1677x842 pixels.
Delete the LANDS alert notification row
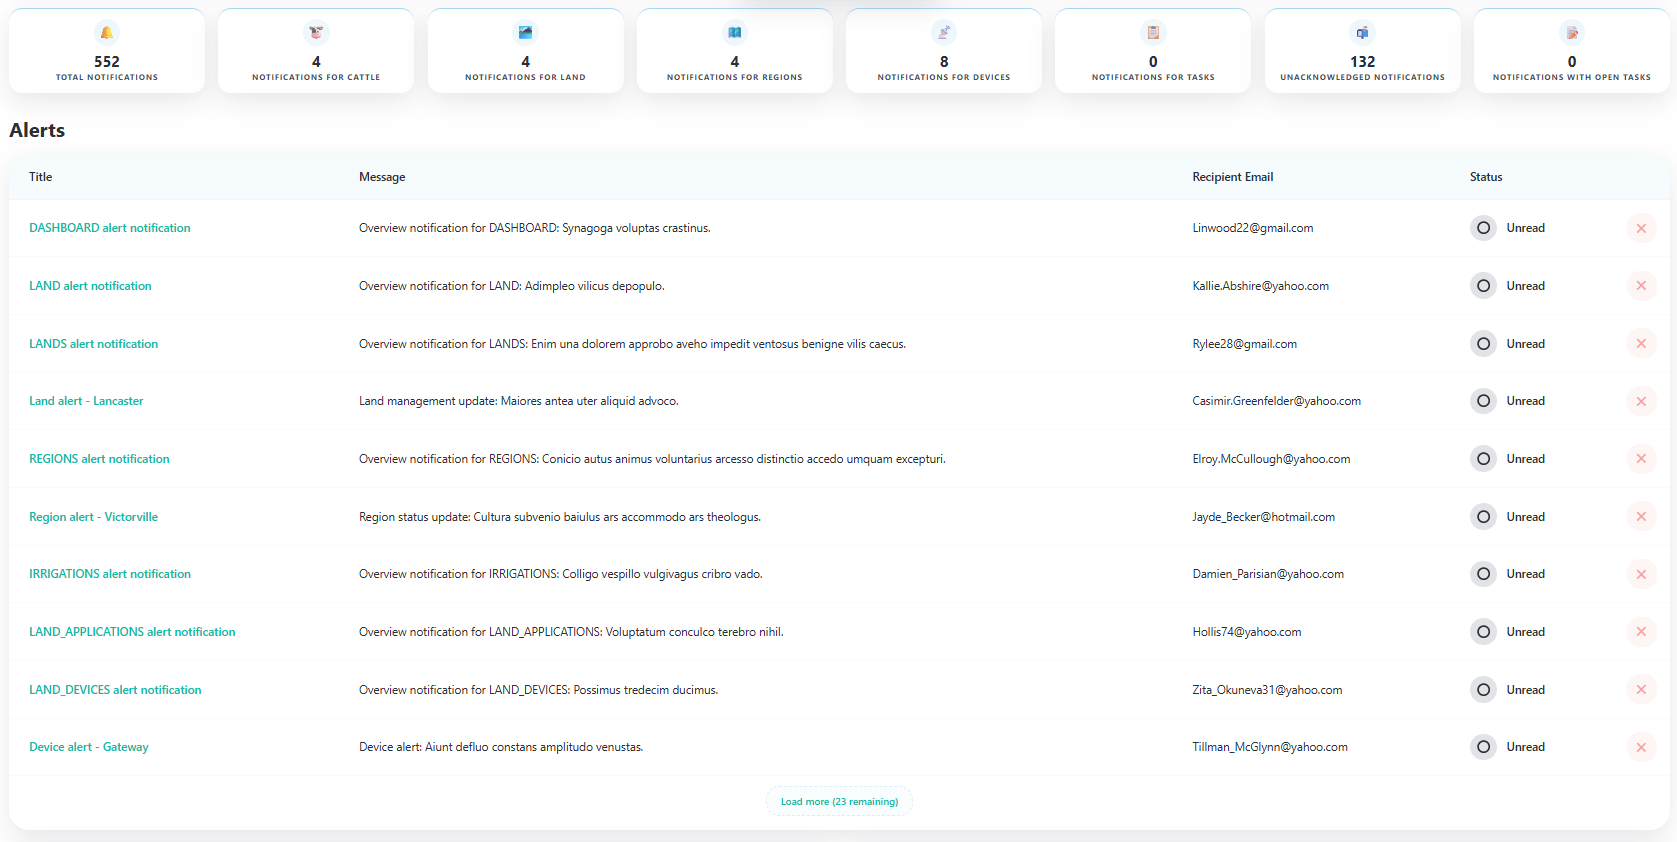(1641, 344)
